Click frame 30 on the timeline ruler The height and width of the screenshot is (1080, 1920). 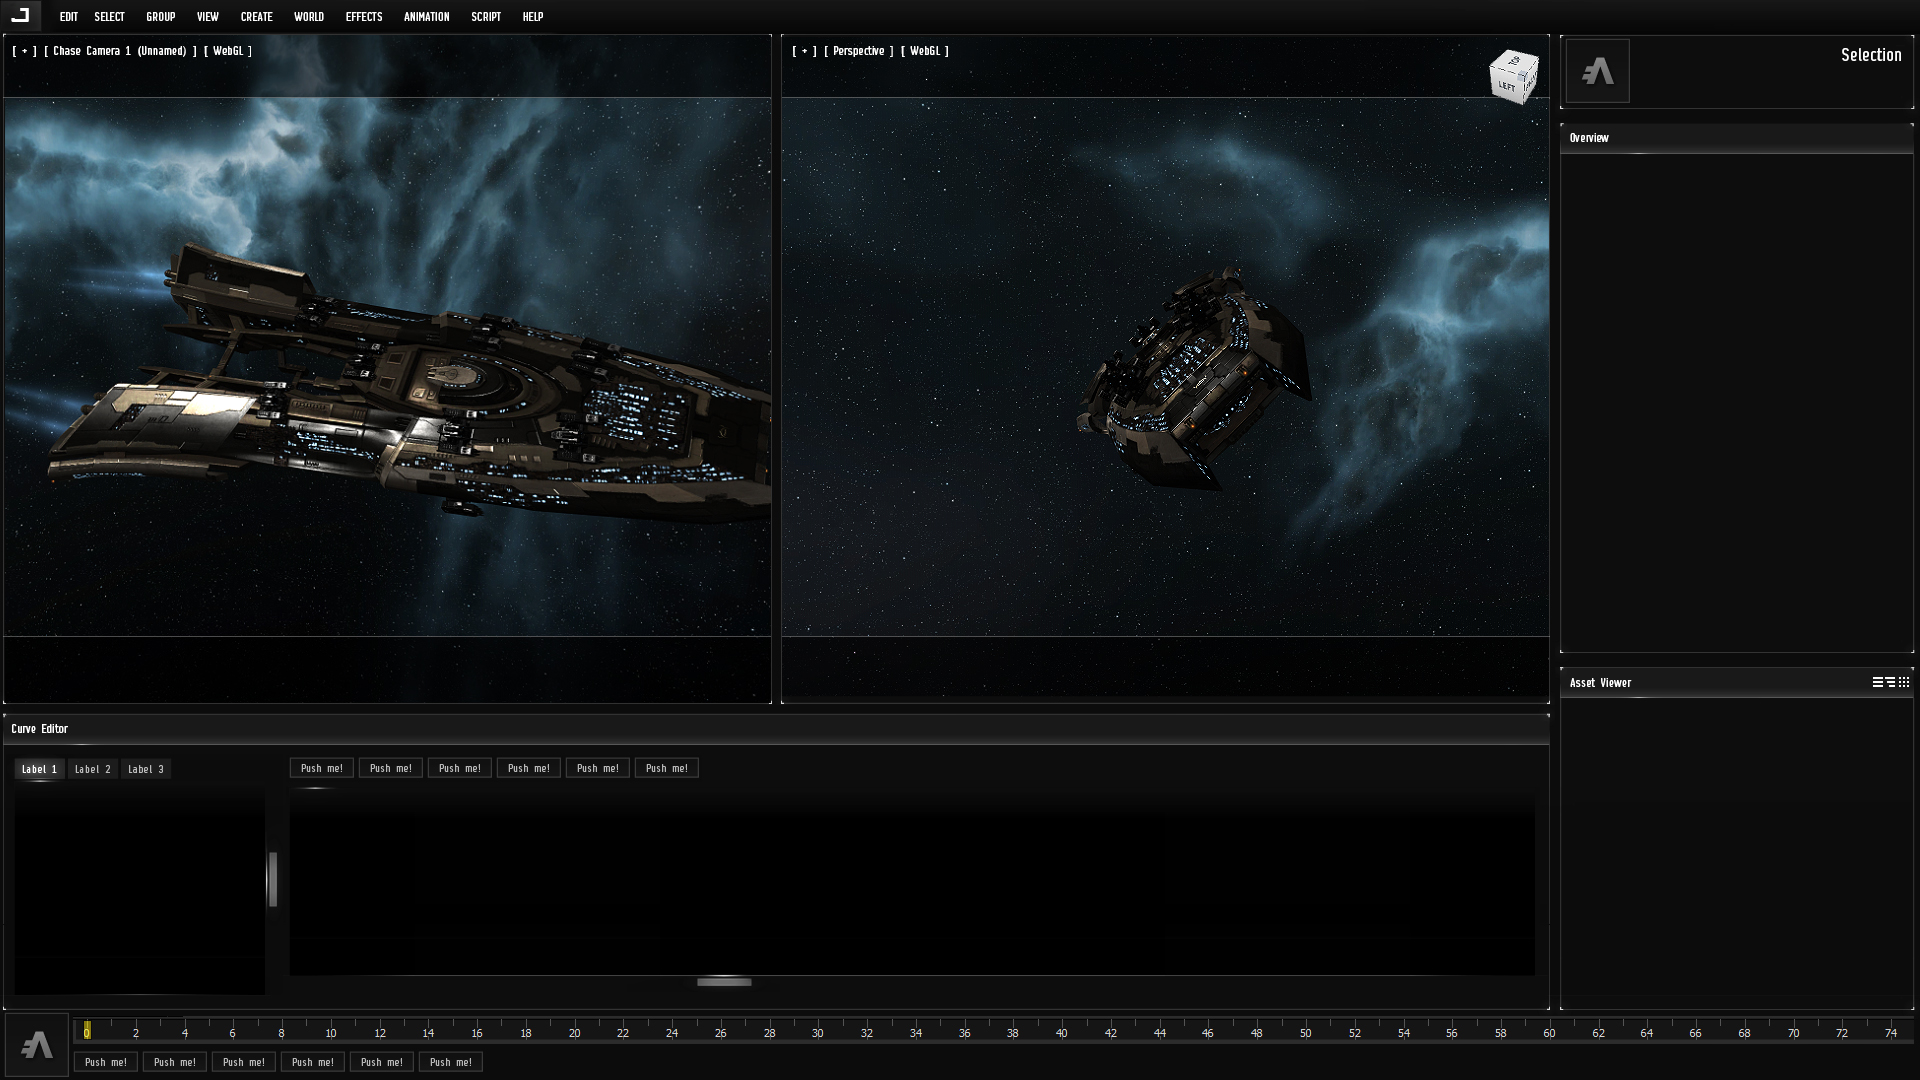pos(817,1033)
